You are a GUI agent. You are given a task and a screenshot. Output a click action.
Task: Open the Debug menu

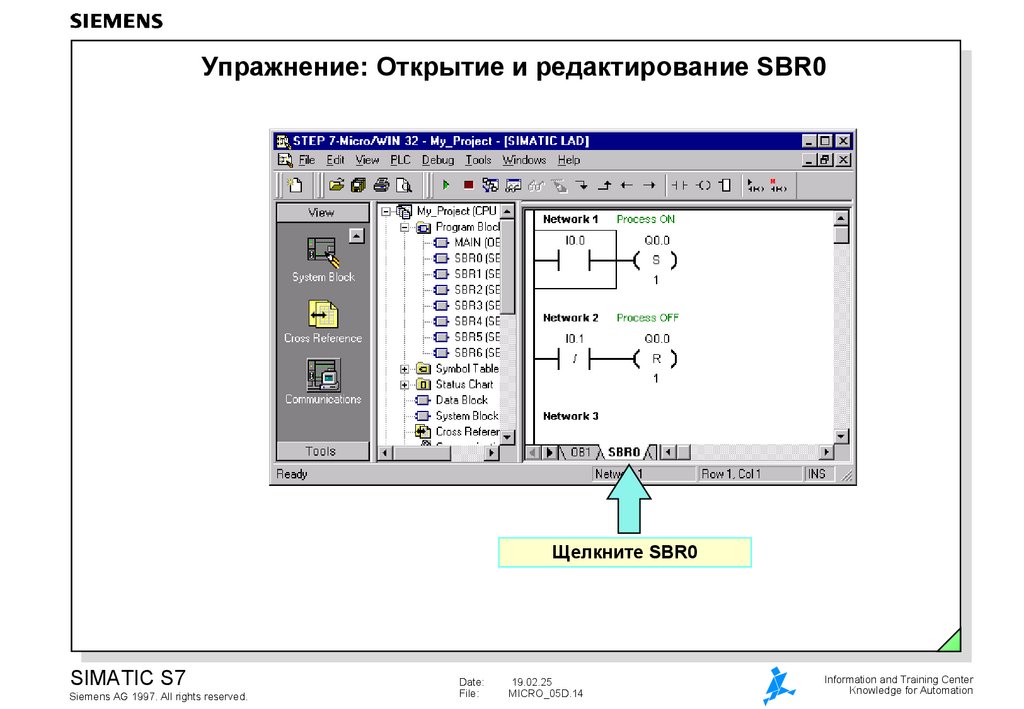coord(438,160)
